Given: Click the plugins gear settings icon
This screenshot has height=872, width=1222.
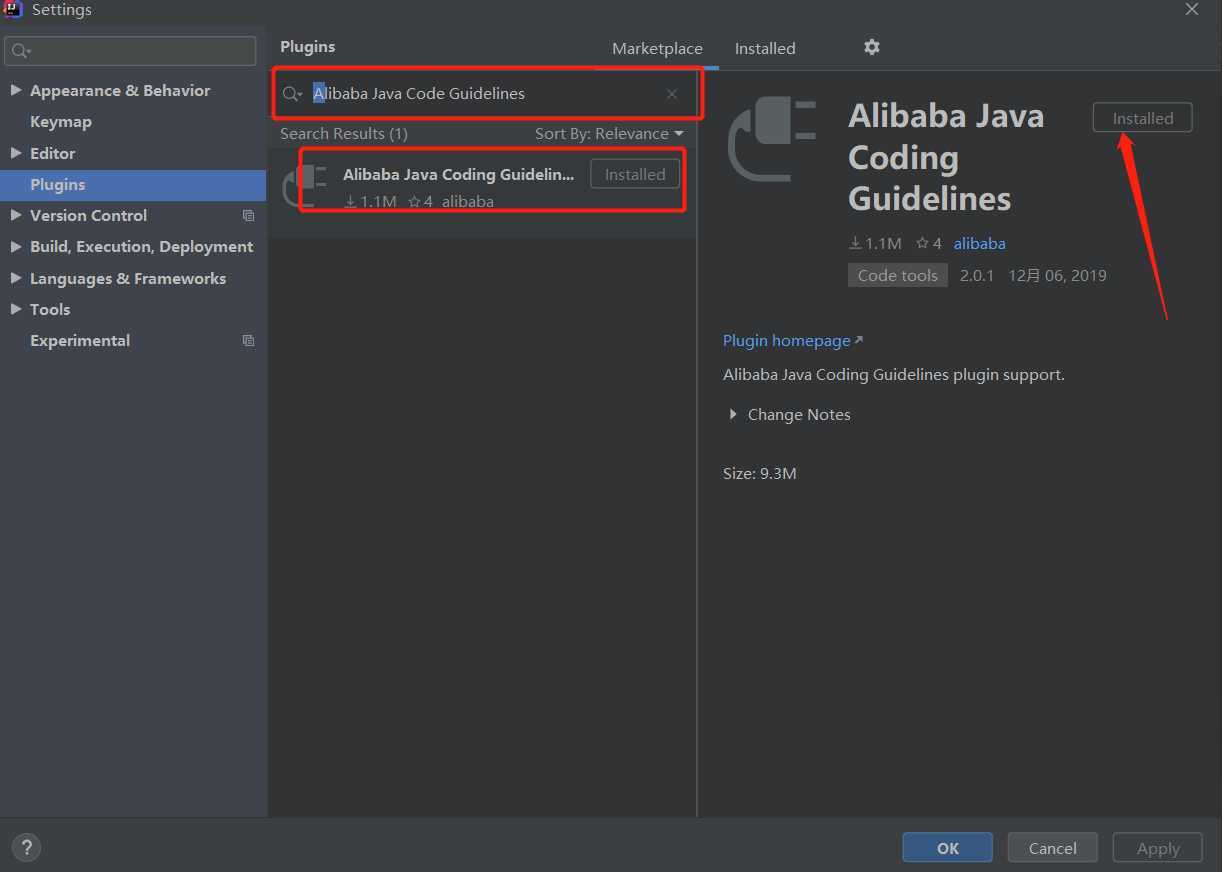Looking at the screenshot, I should [872, 47].
